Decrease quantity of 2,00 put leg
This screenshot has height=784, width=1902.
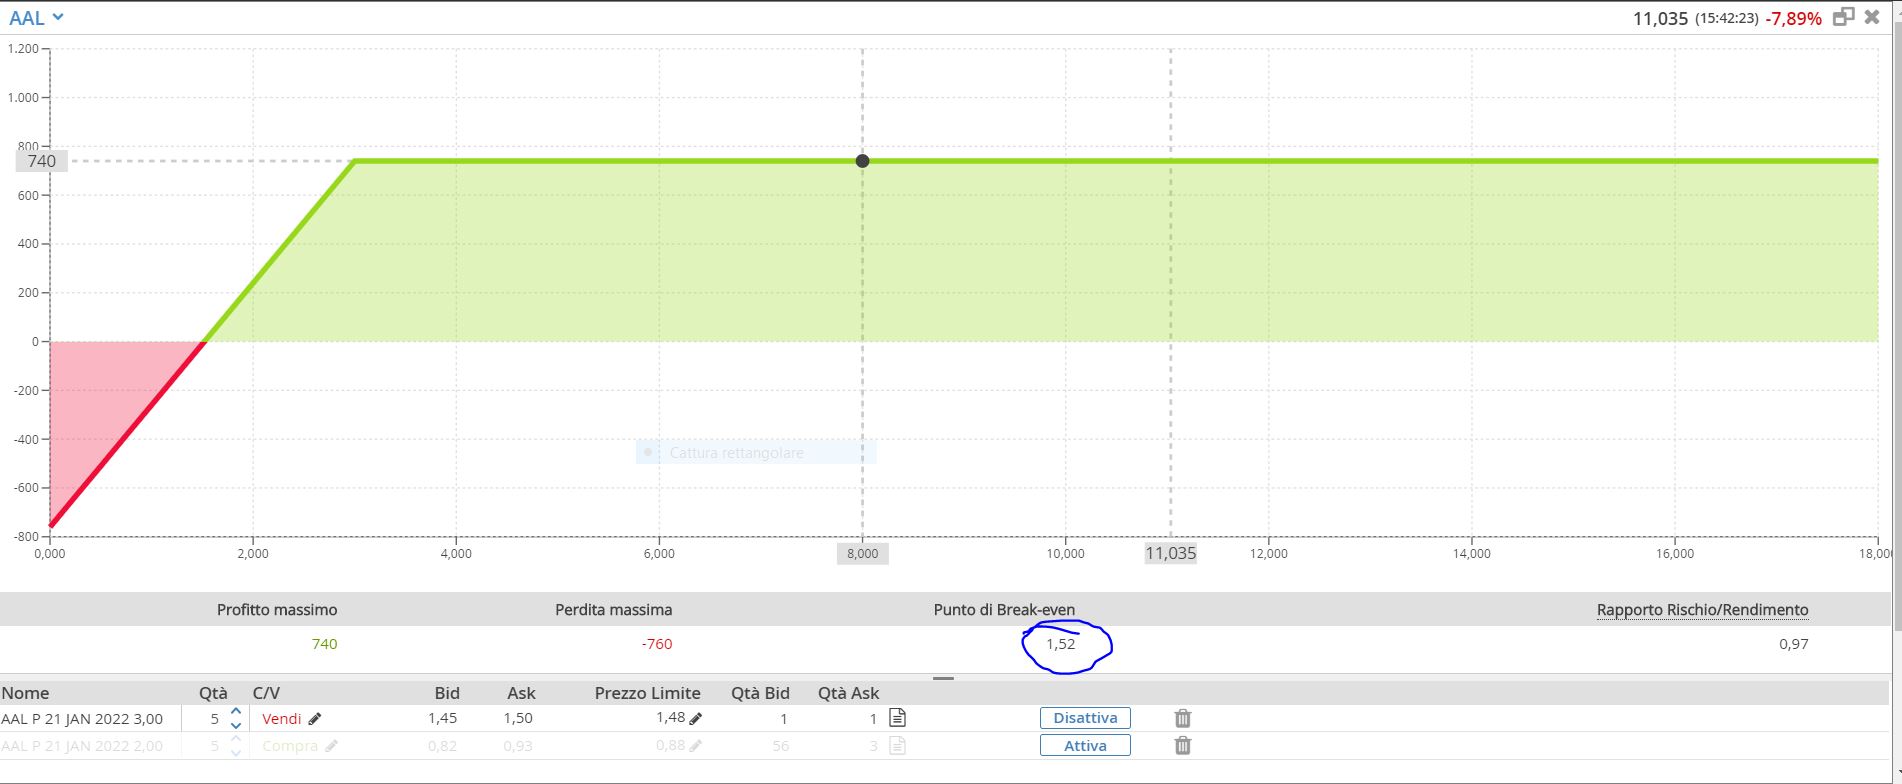point(236,752)
